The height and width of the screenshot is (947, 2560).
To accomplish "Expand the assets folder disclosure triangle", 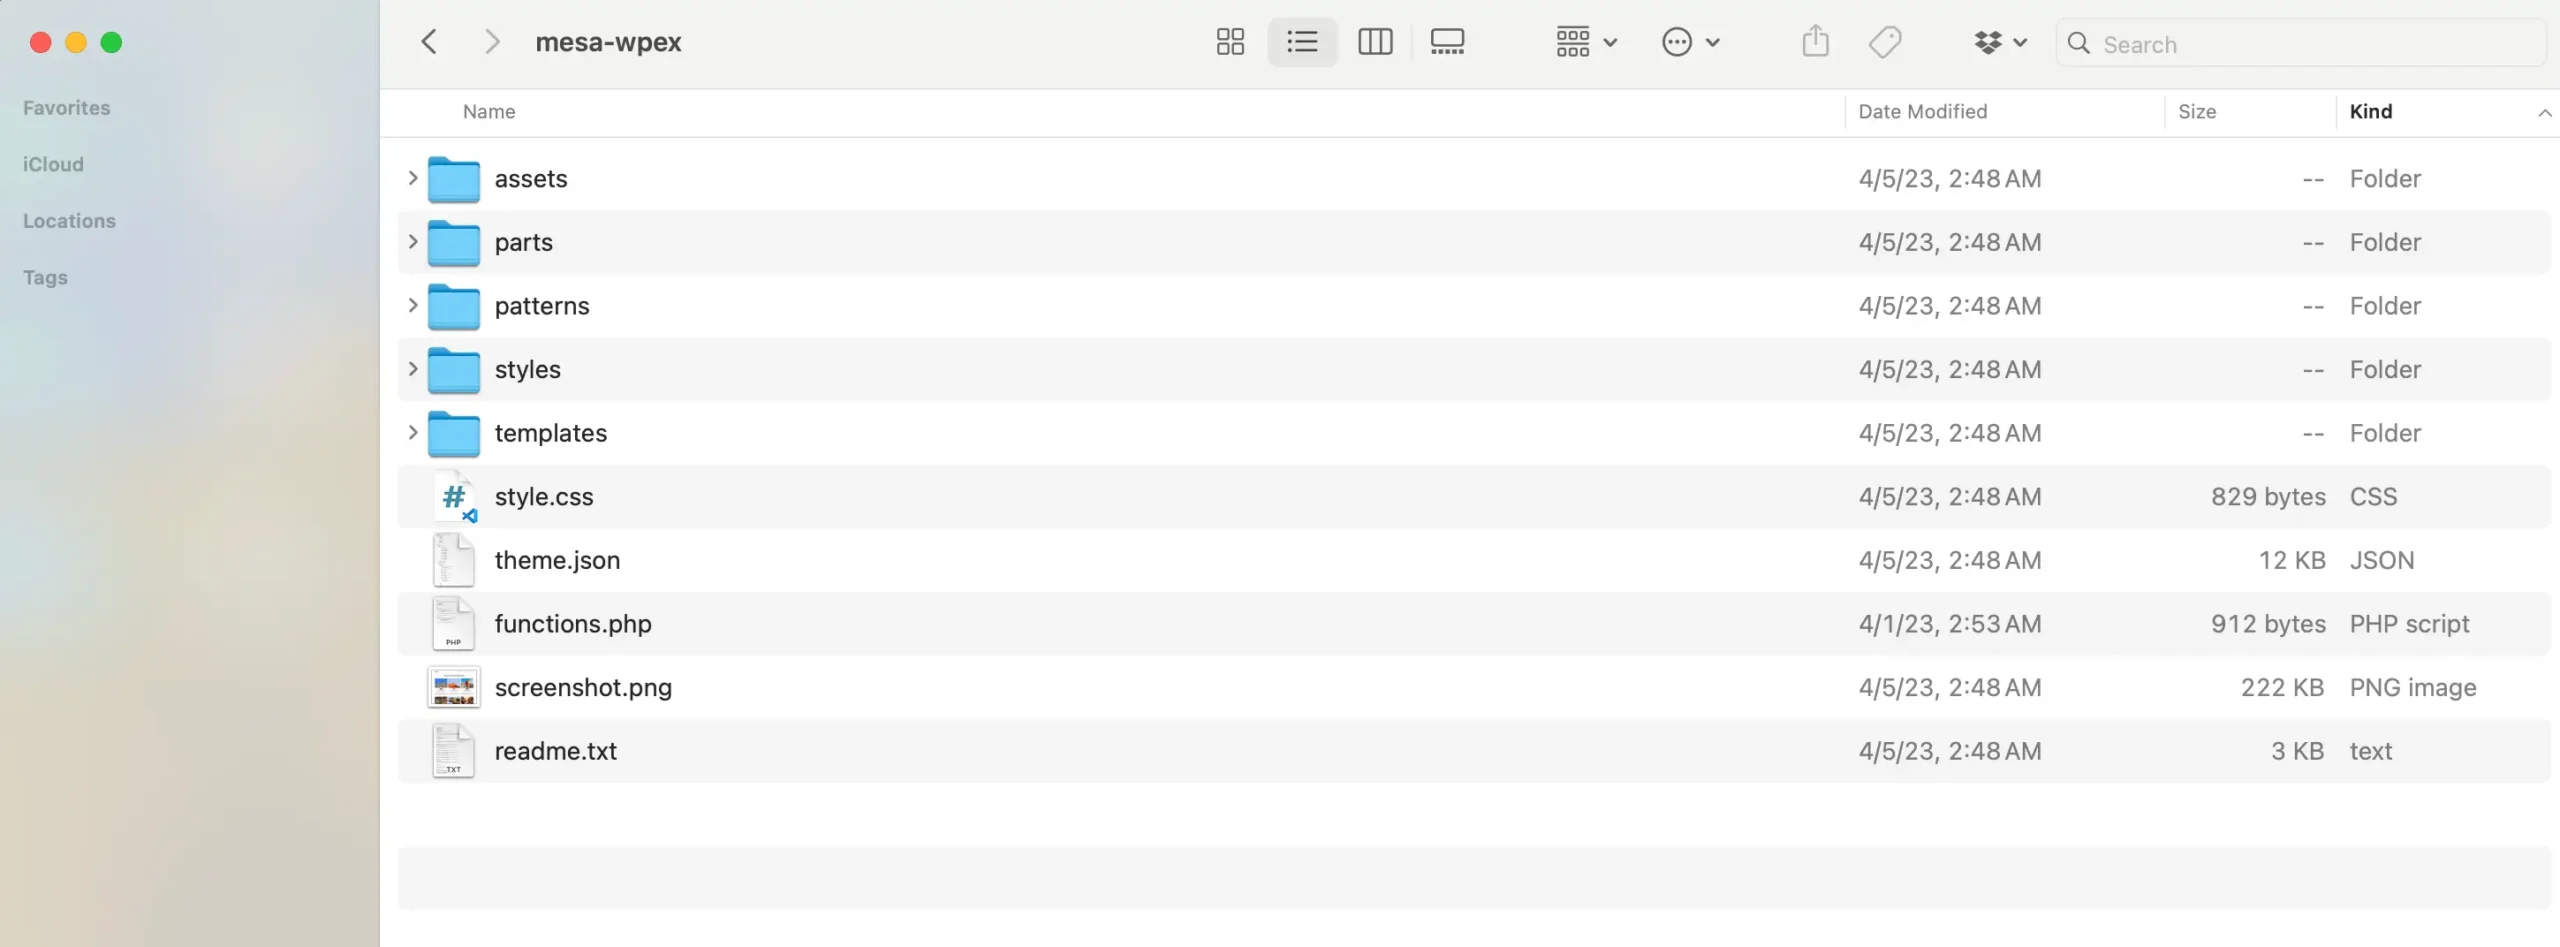I will pyautogui.click(x=412, y=178).
